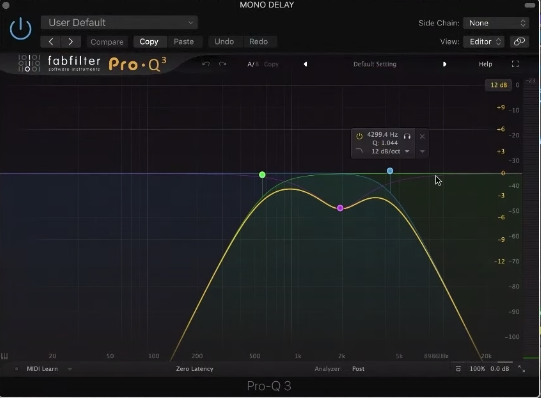Open the Help menu
The image size is (541, 398).
485,64
